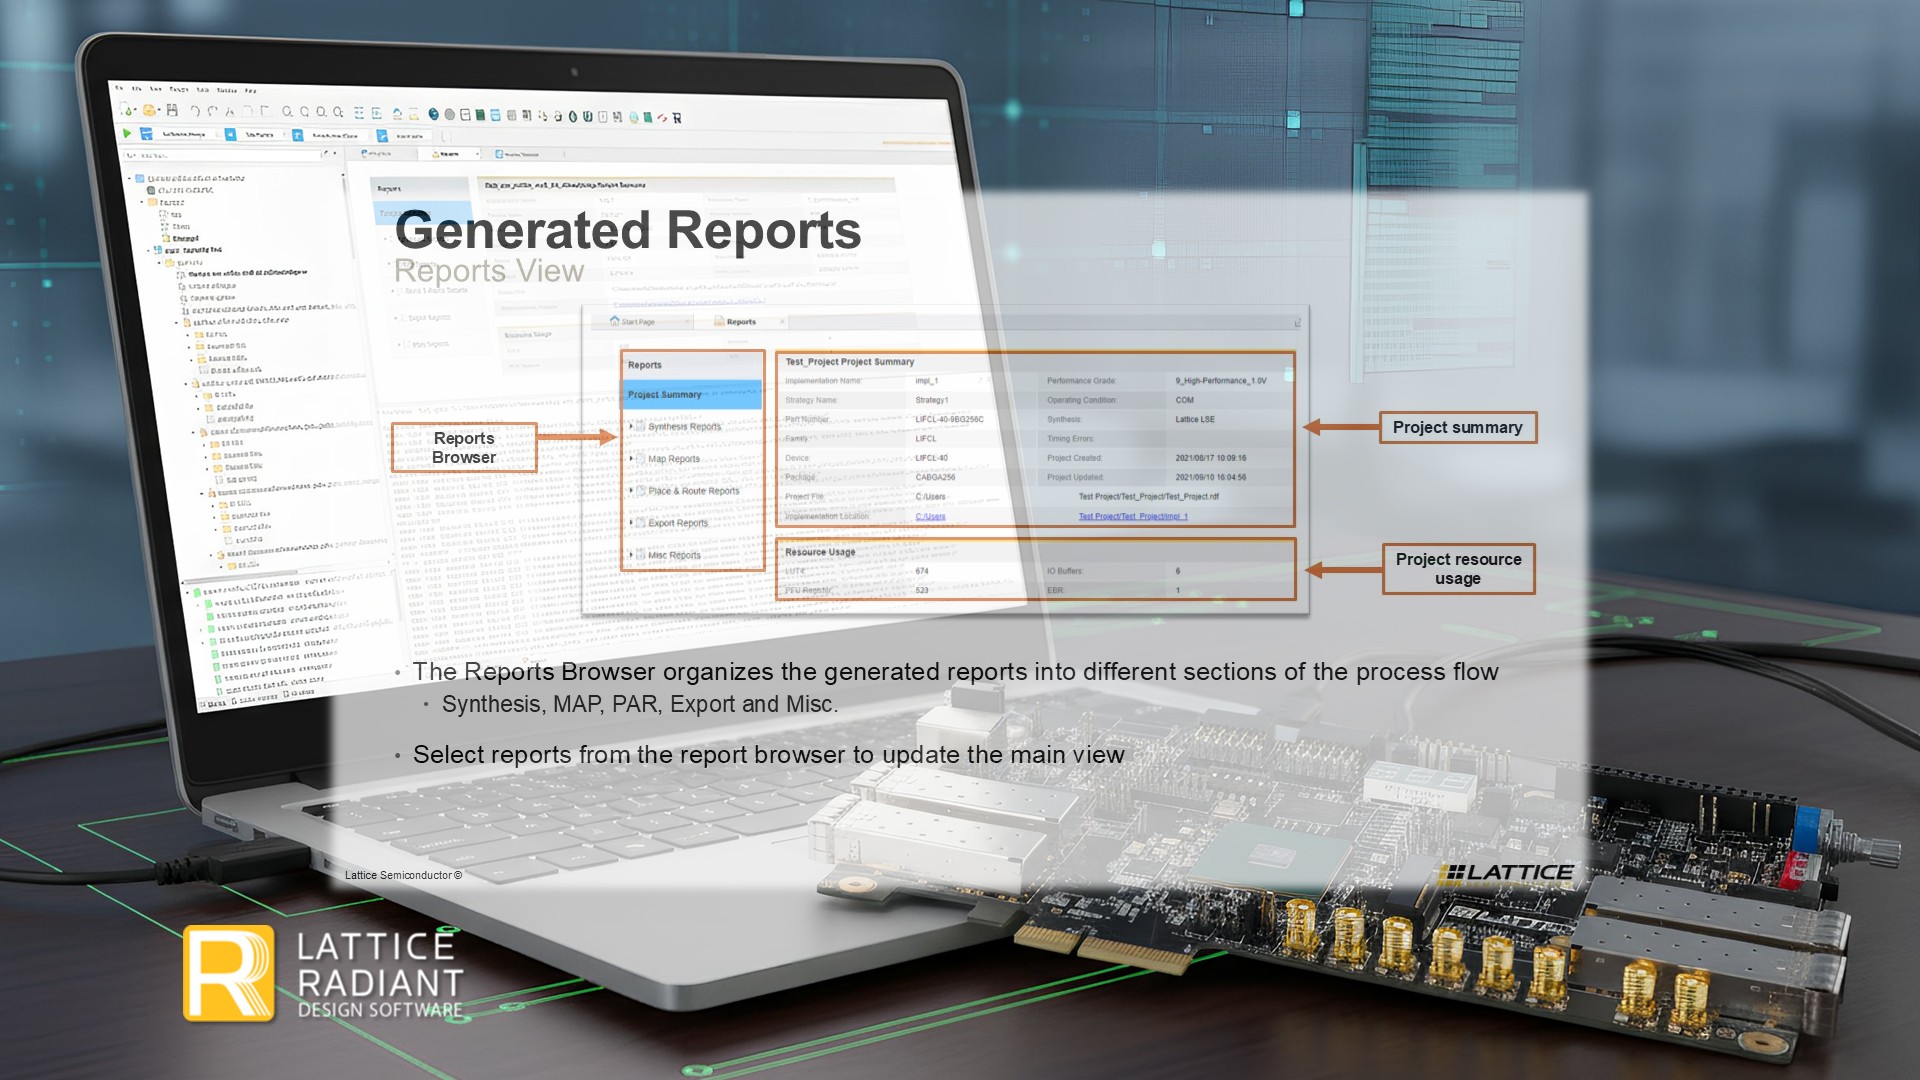Click the redo arrow in laptop toolbar
This screenshot has width=1920, height=1080.
pyautogui.click(x=212, y=111)
